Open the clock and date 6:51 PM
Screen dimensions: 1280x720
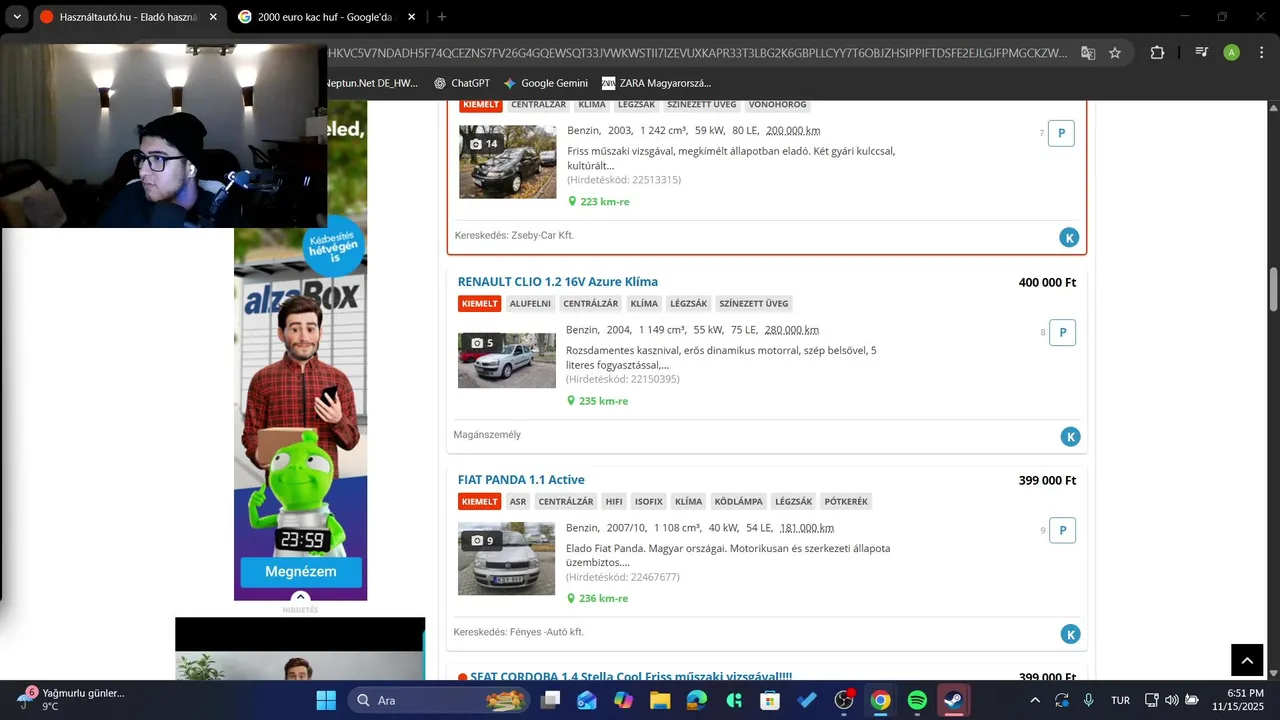click(1238, 700)
